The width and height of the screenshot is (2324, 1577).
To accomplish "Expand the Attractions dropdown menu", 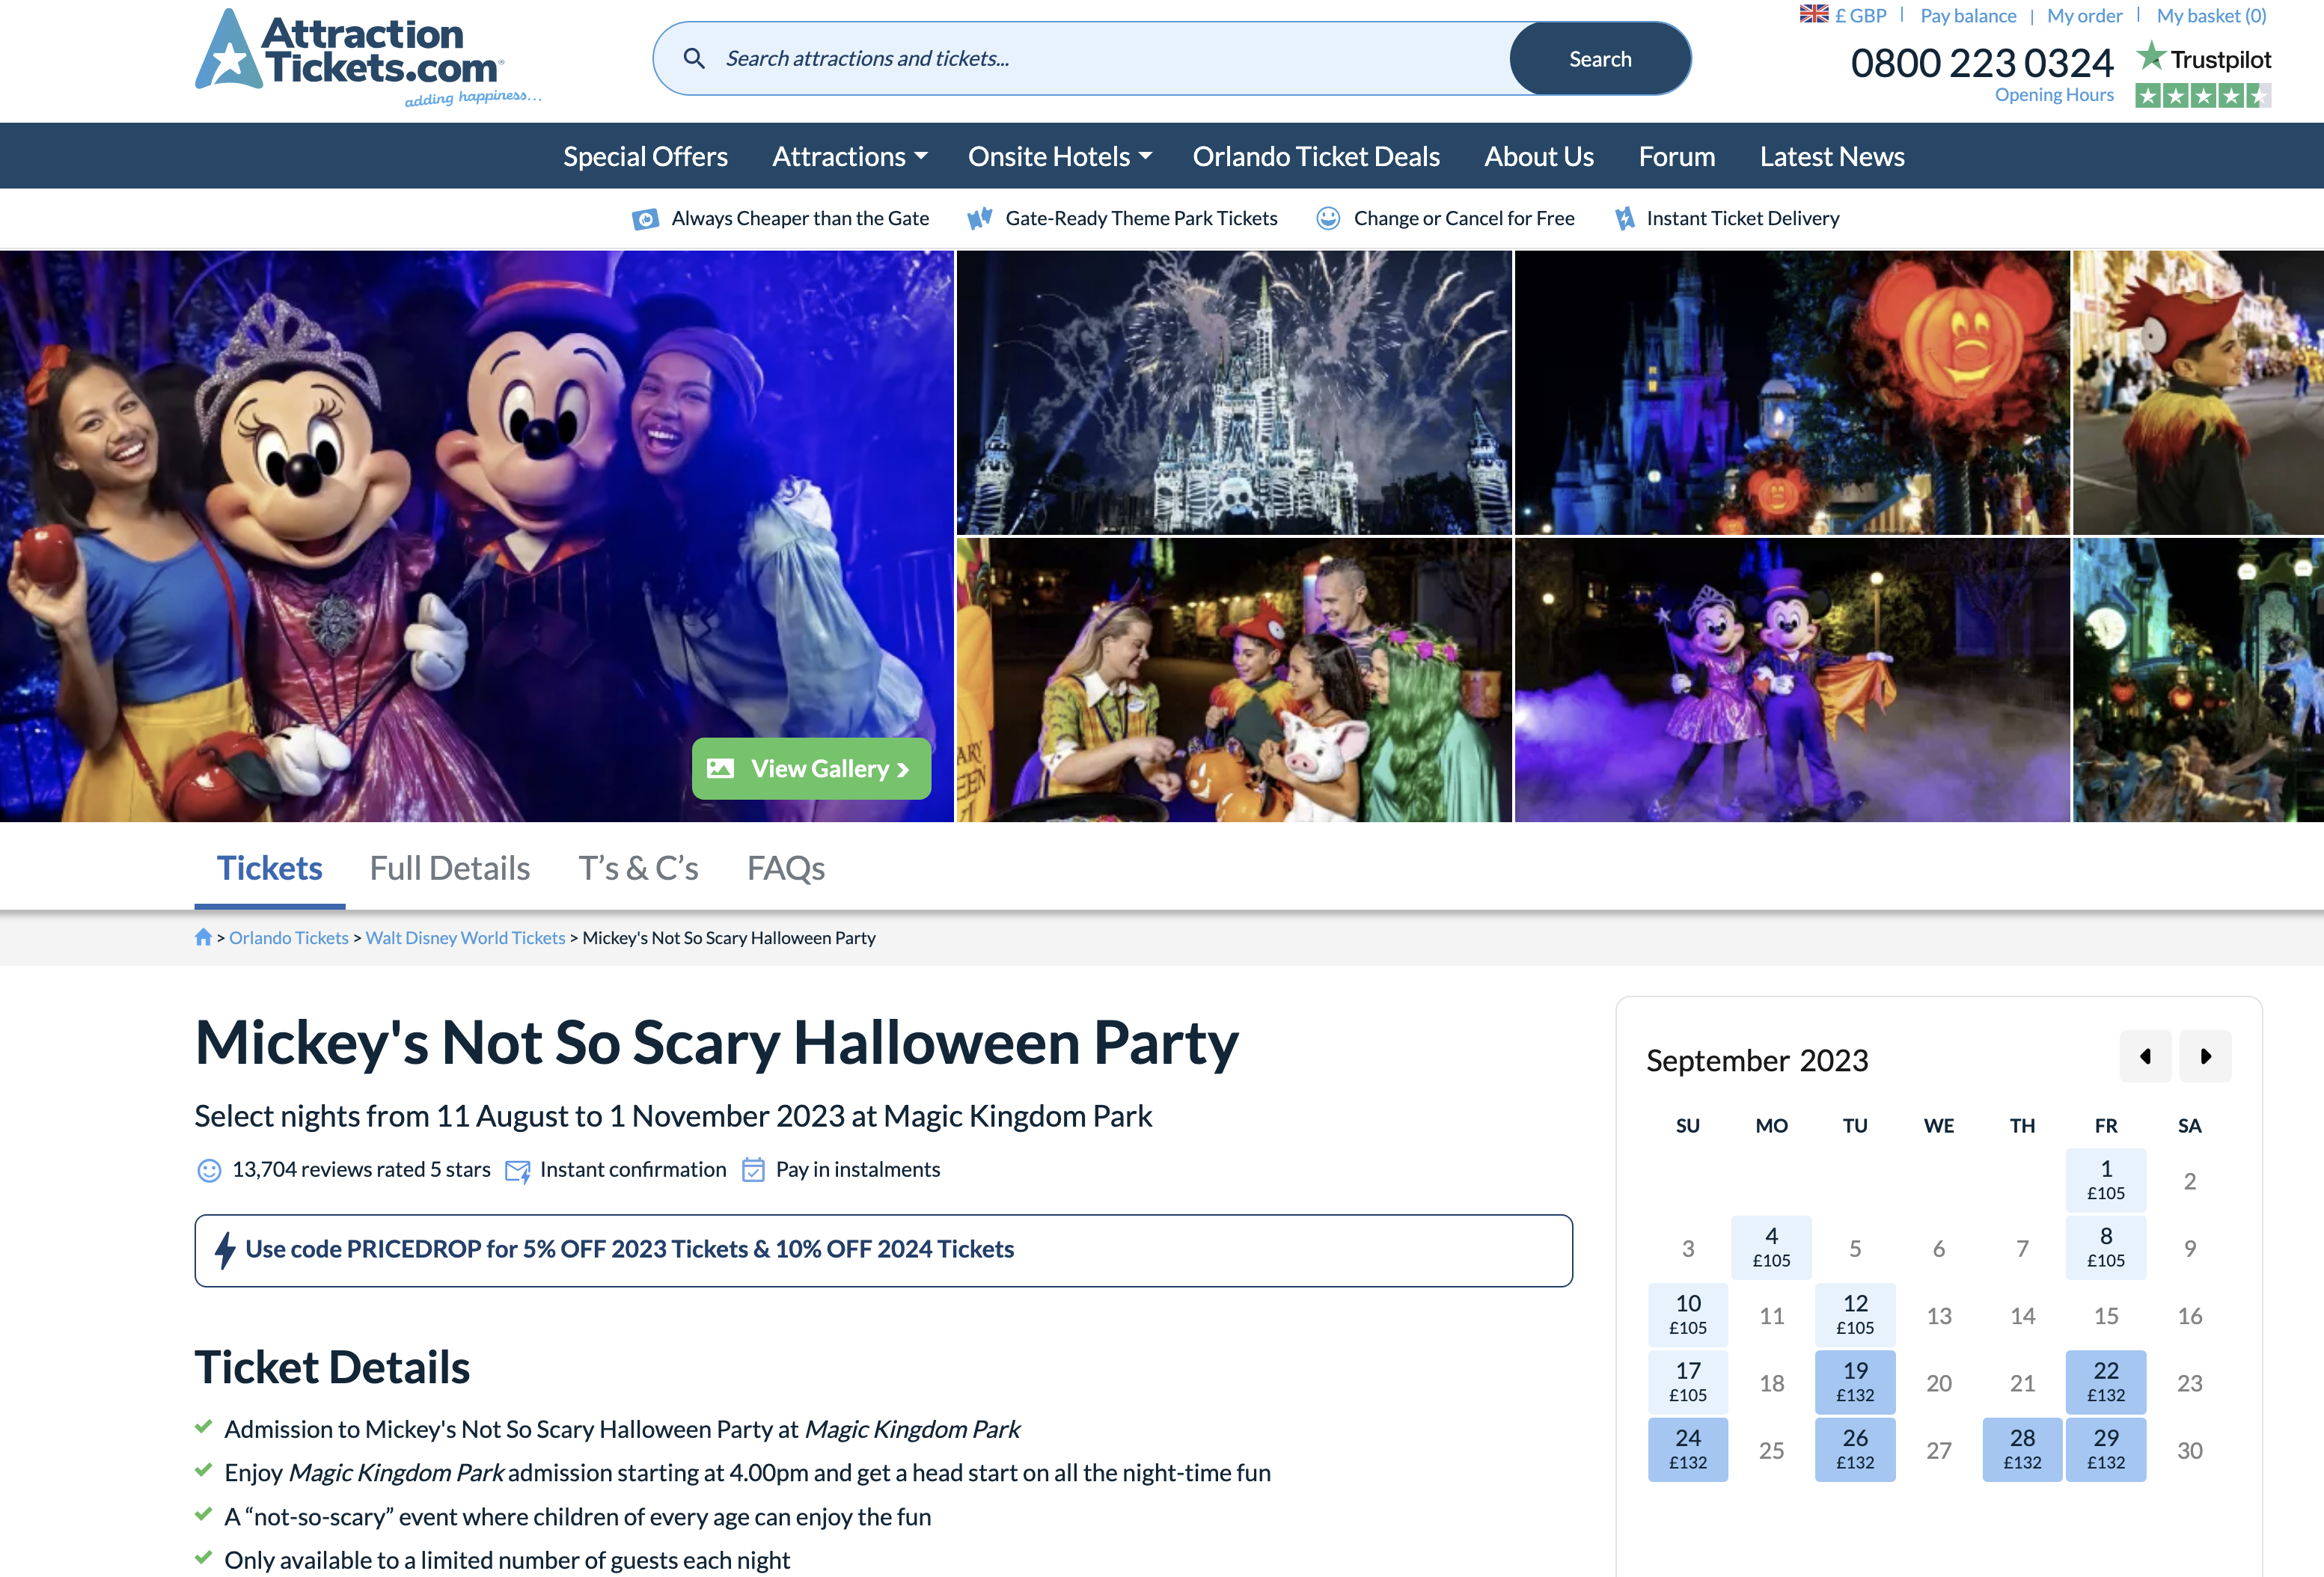I will click(x=850, y=156).
